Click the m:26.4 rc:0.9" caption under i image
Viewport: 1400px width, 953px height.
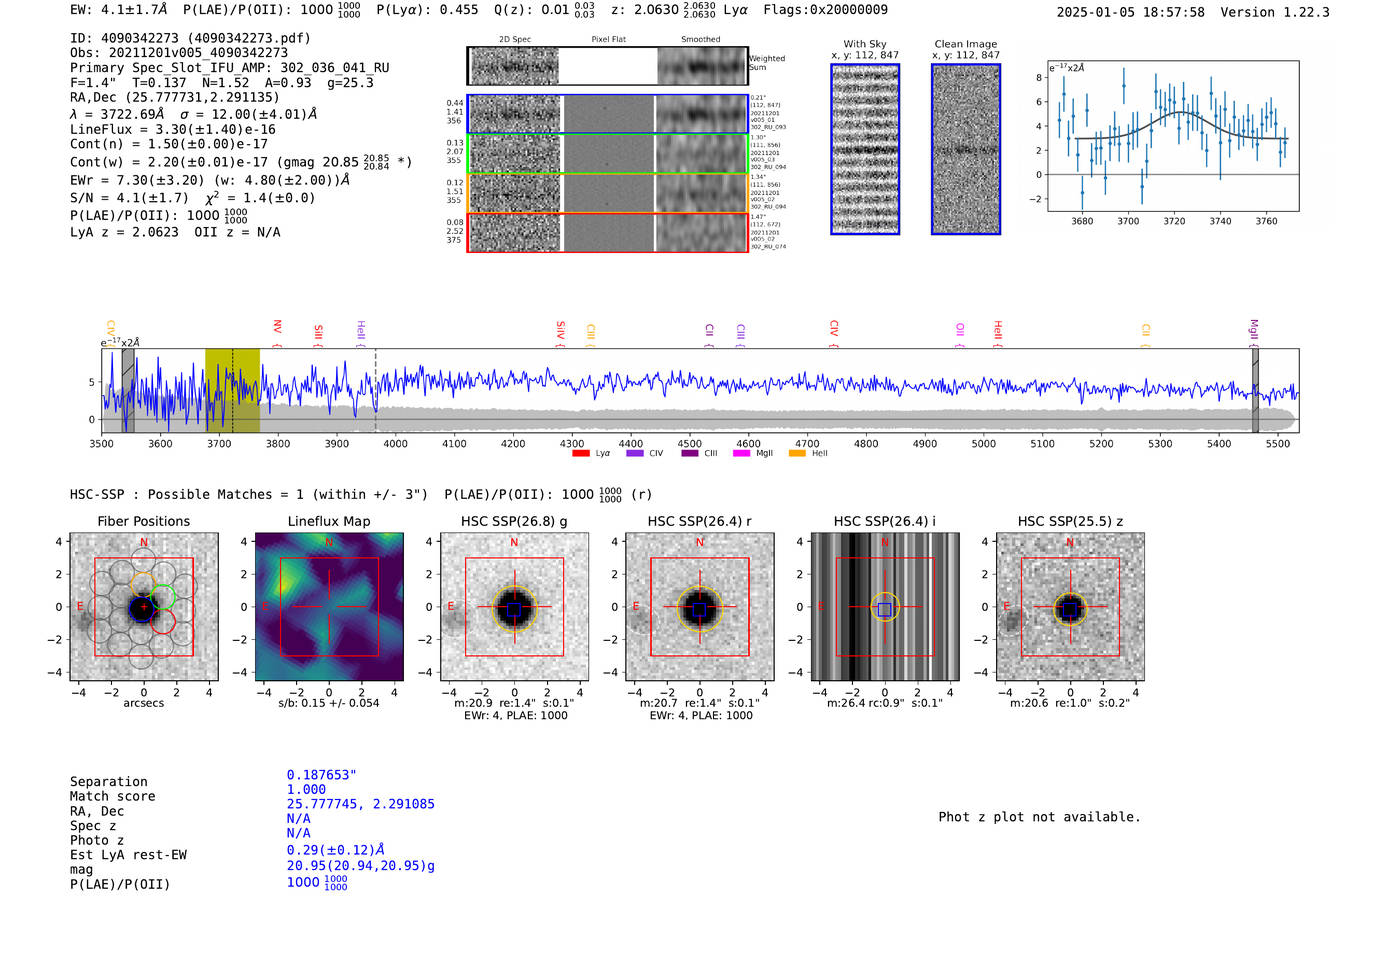pos(885,703)
